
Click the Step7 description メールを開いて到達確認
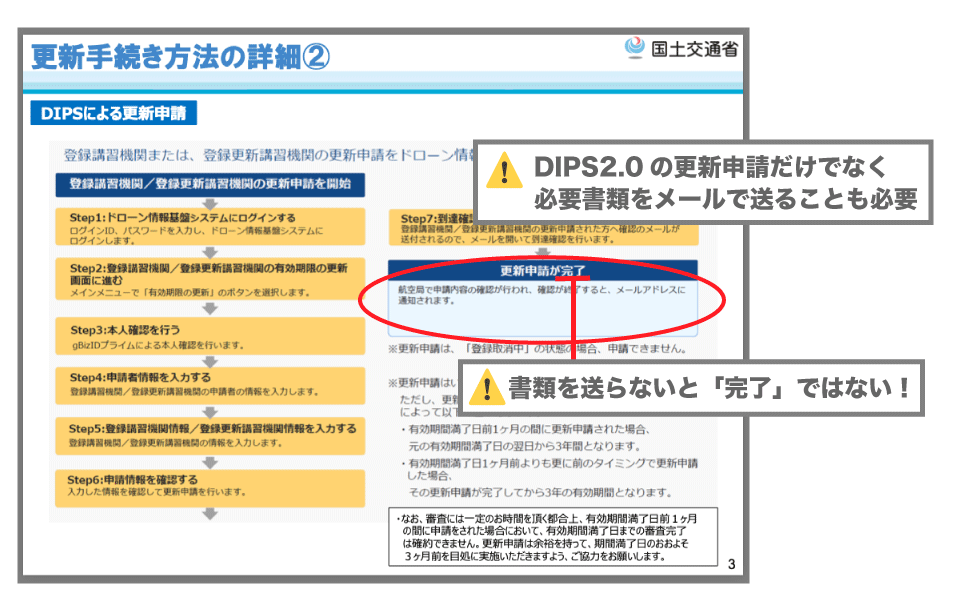tap(541, 234)
